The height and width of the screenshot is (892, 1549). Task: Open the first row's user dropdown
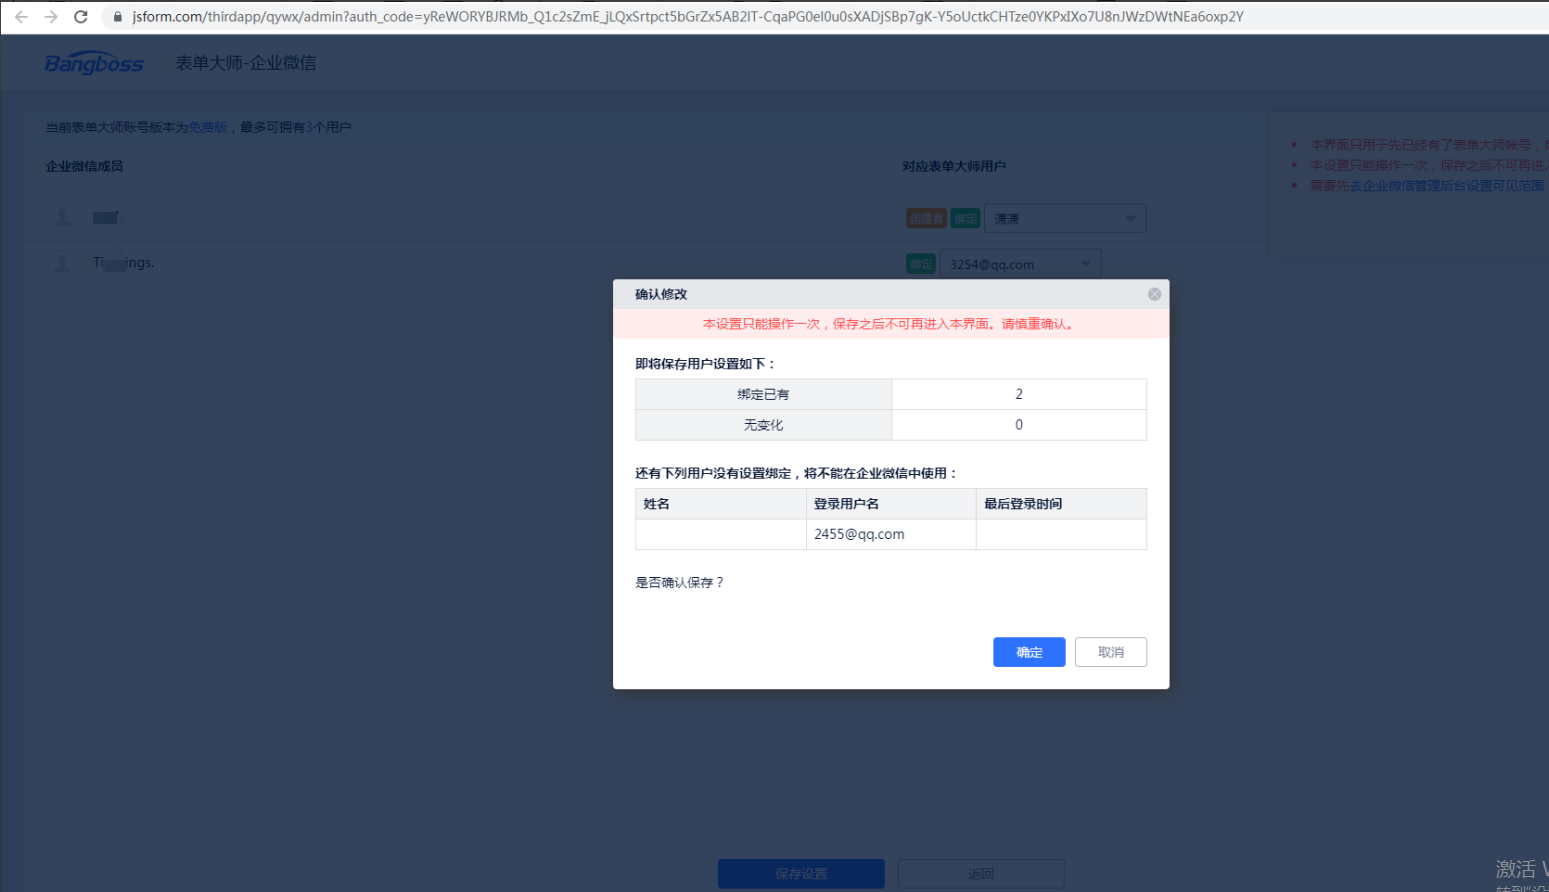point(1065,219)
